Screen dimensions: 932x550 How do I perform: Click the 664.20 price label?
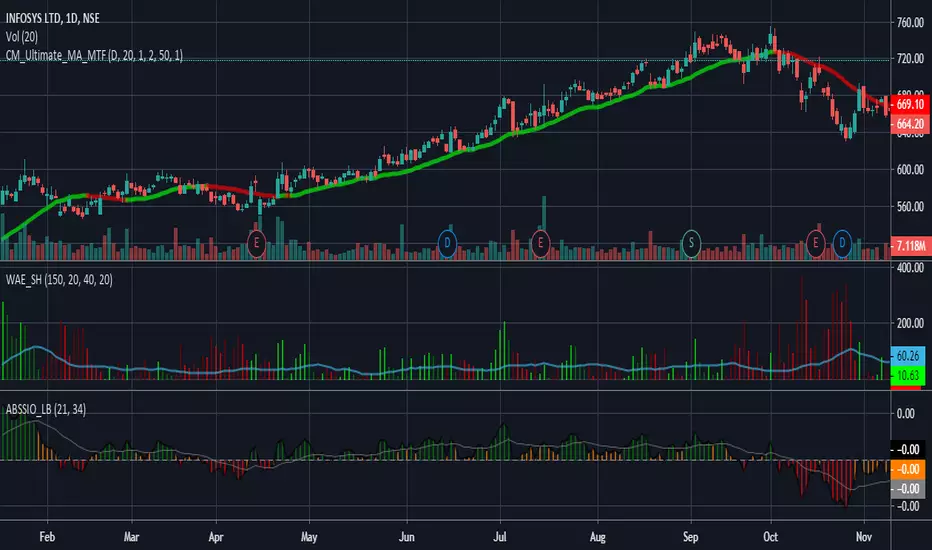click(x=910, y=124)
